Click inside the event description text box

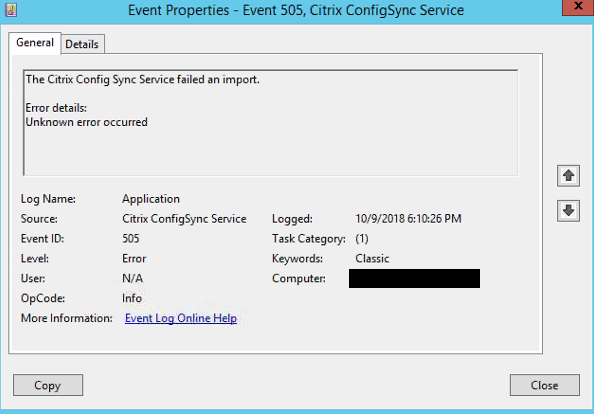click(x=270, y=123)
